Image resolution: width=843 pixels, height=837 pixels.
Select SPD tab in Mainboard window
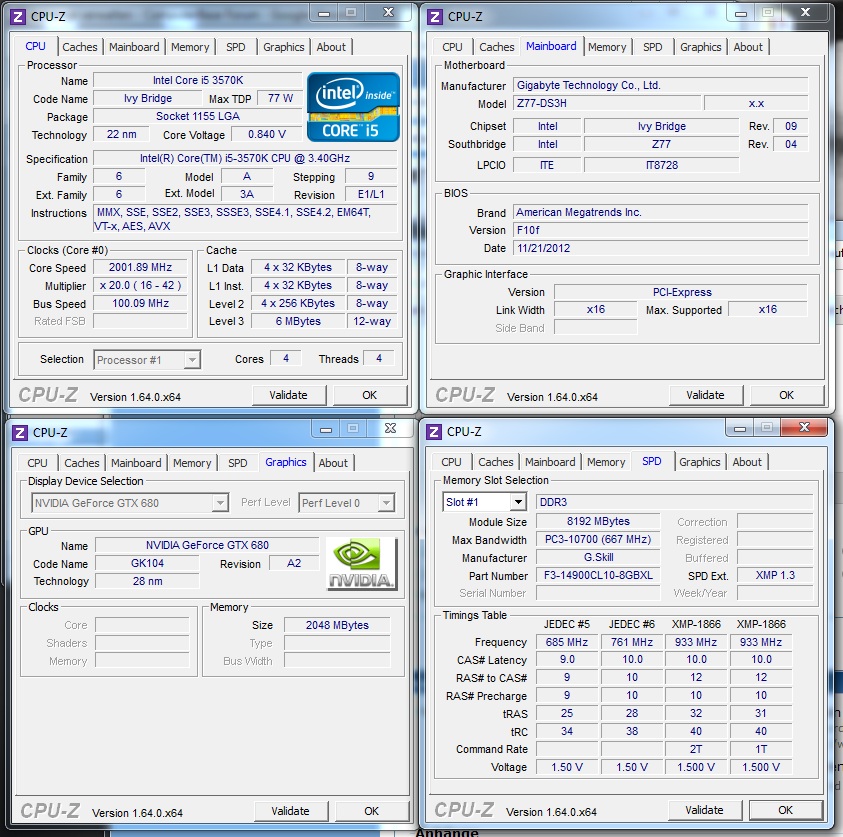[653, 47]
